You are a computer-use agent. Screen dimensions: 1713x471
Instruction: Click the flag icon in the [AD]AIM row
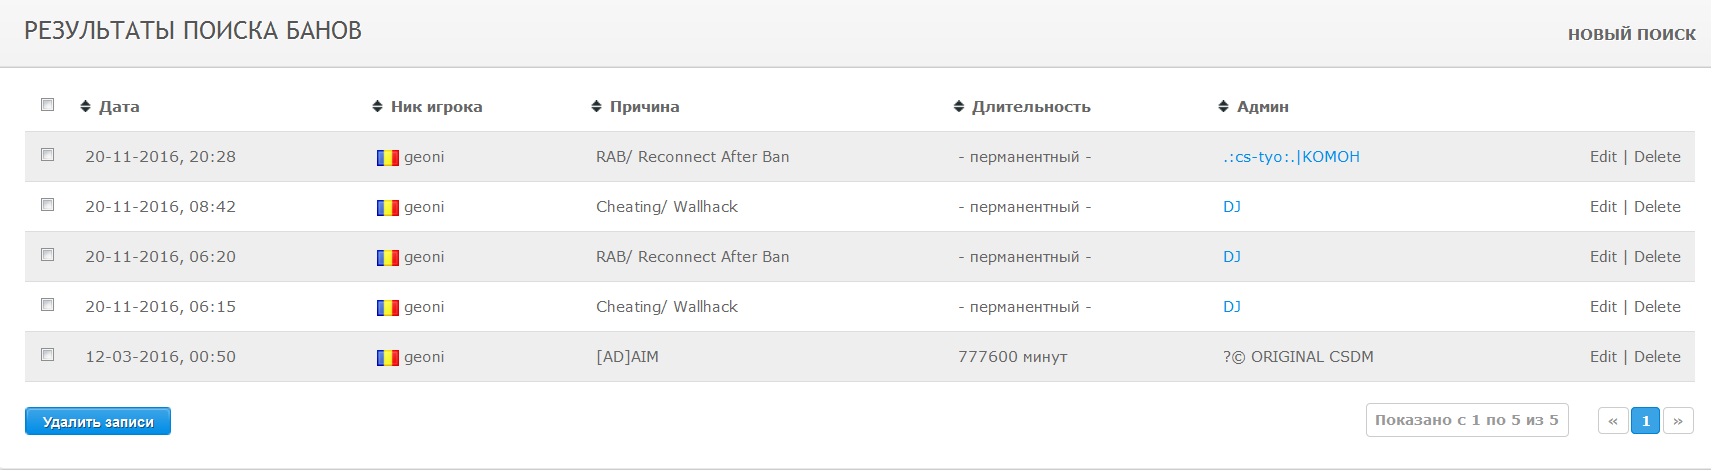[388, 358]
